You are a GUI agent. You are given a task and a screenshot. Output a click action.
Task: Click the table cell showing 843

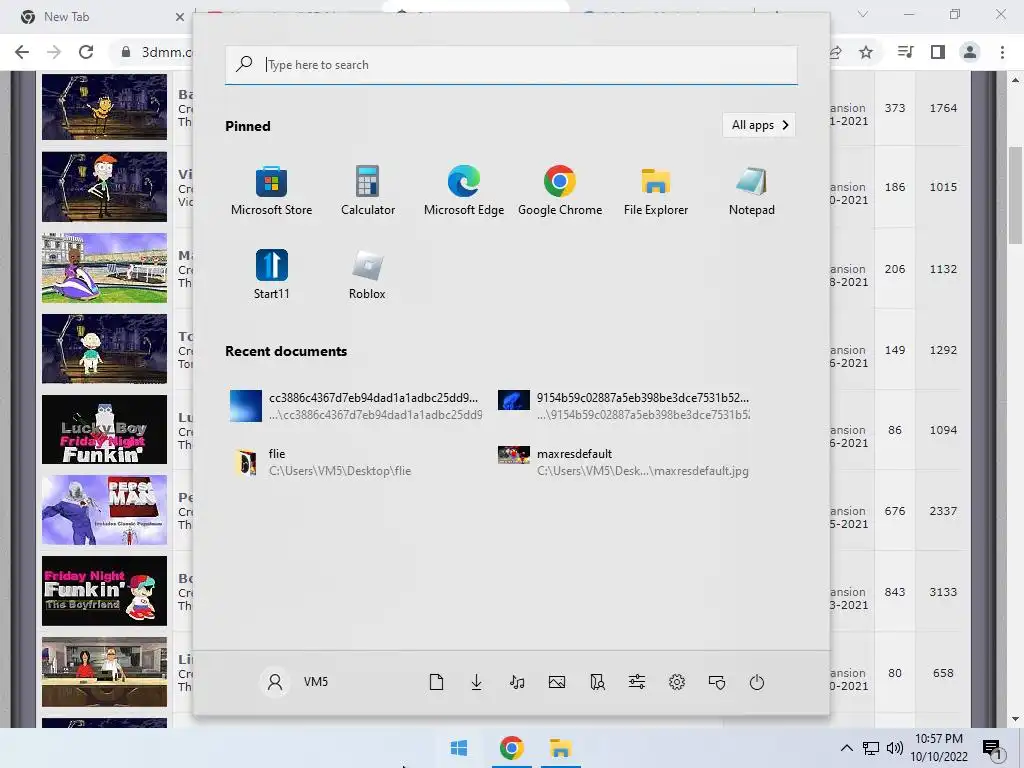coord(895,592)
